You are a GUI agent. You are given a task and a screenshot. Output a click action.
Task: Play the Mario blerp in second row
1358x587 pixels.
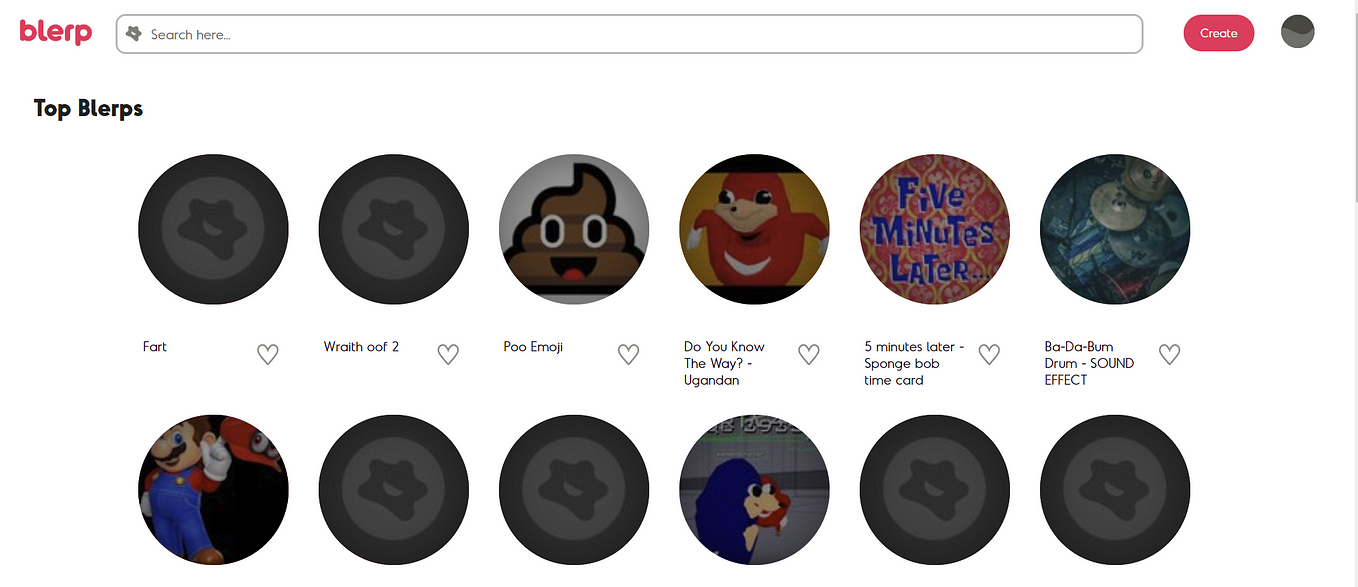pos(213,490)
